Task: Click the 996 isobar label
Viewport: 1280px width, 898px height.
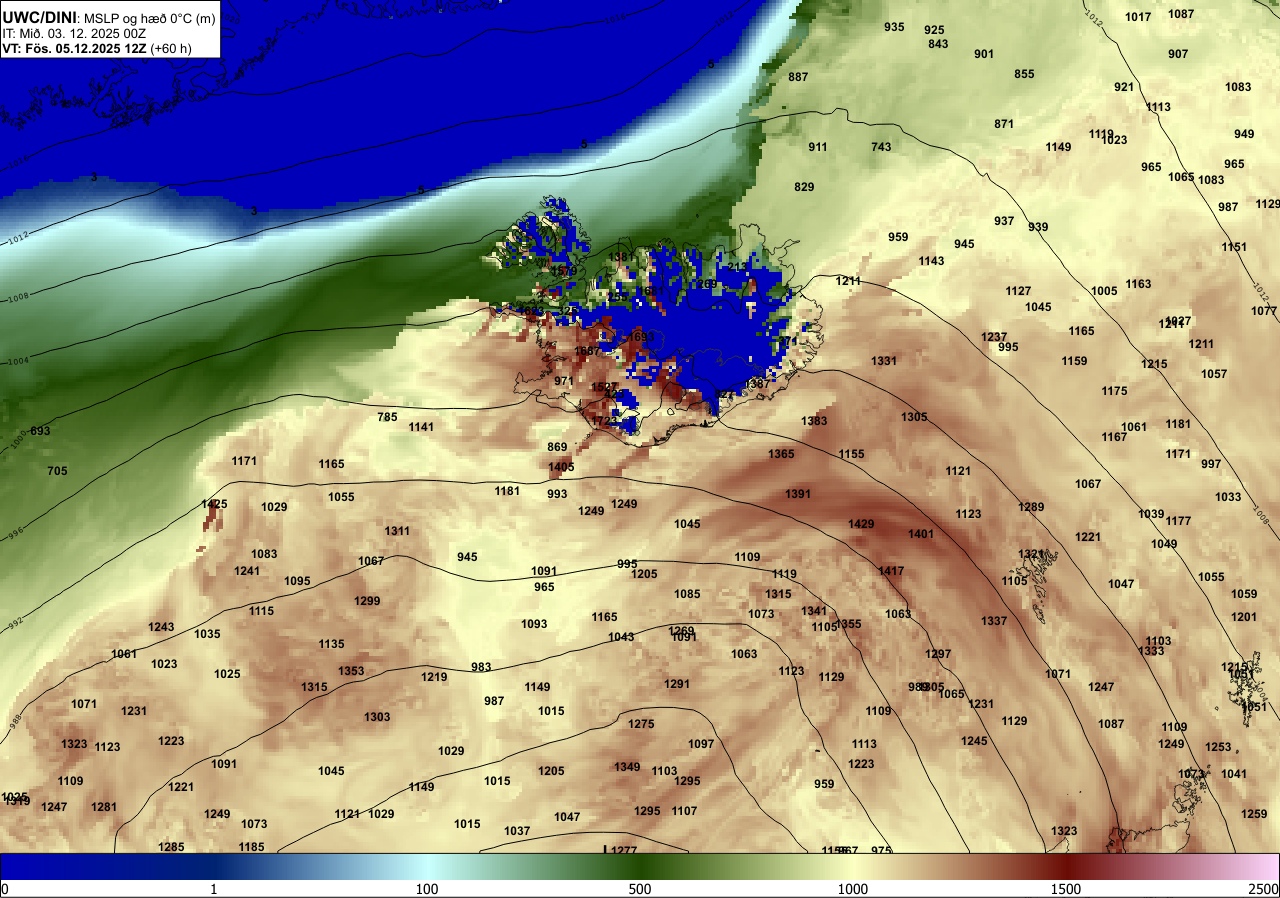Action: (x=18, y=535)
